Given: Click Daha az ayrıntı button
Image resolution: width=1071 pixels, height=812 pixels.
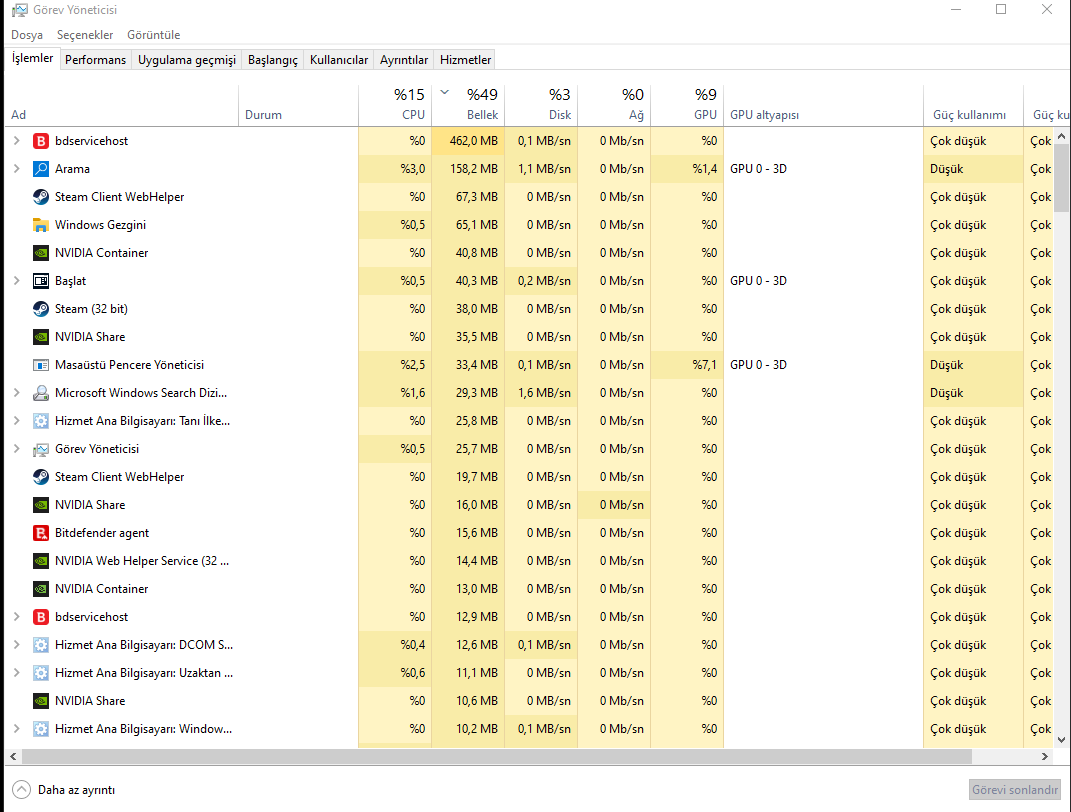Looking at the screenshot, I should click(x=64, y=790).
